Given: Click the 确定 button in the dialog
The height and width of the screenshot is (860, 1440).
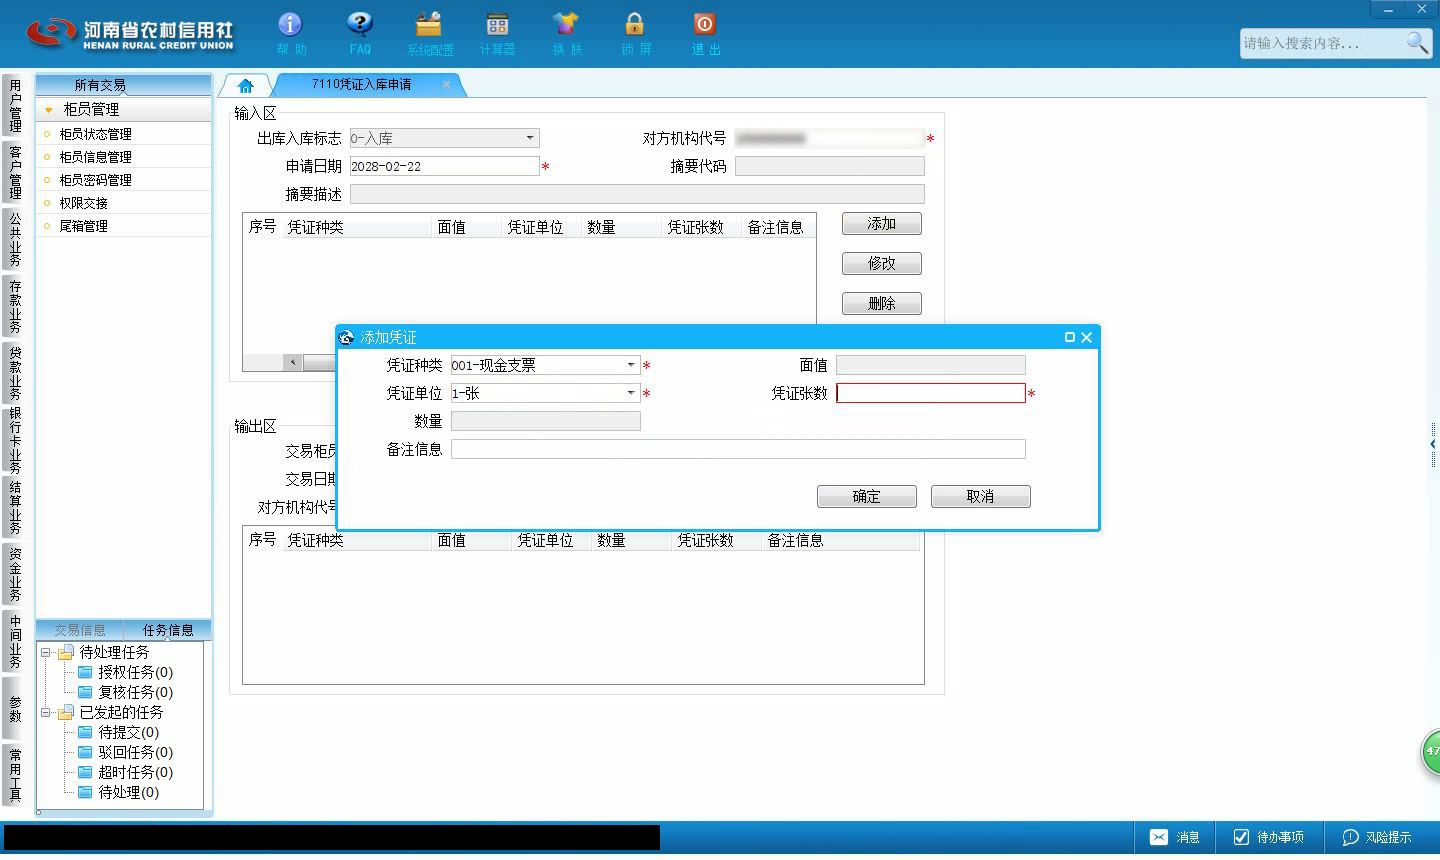Looking at the screenshot, I should pos(867,496).
